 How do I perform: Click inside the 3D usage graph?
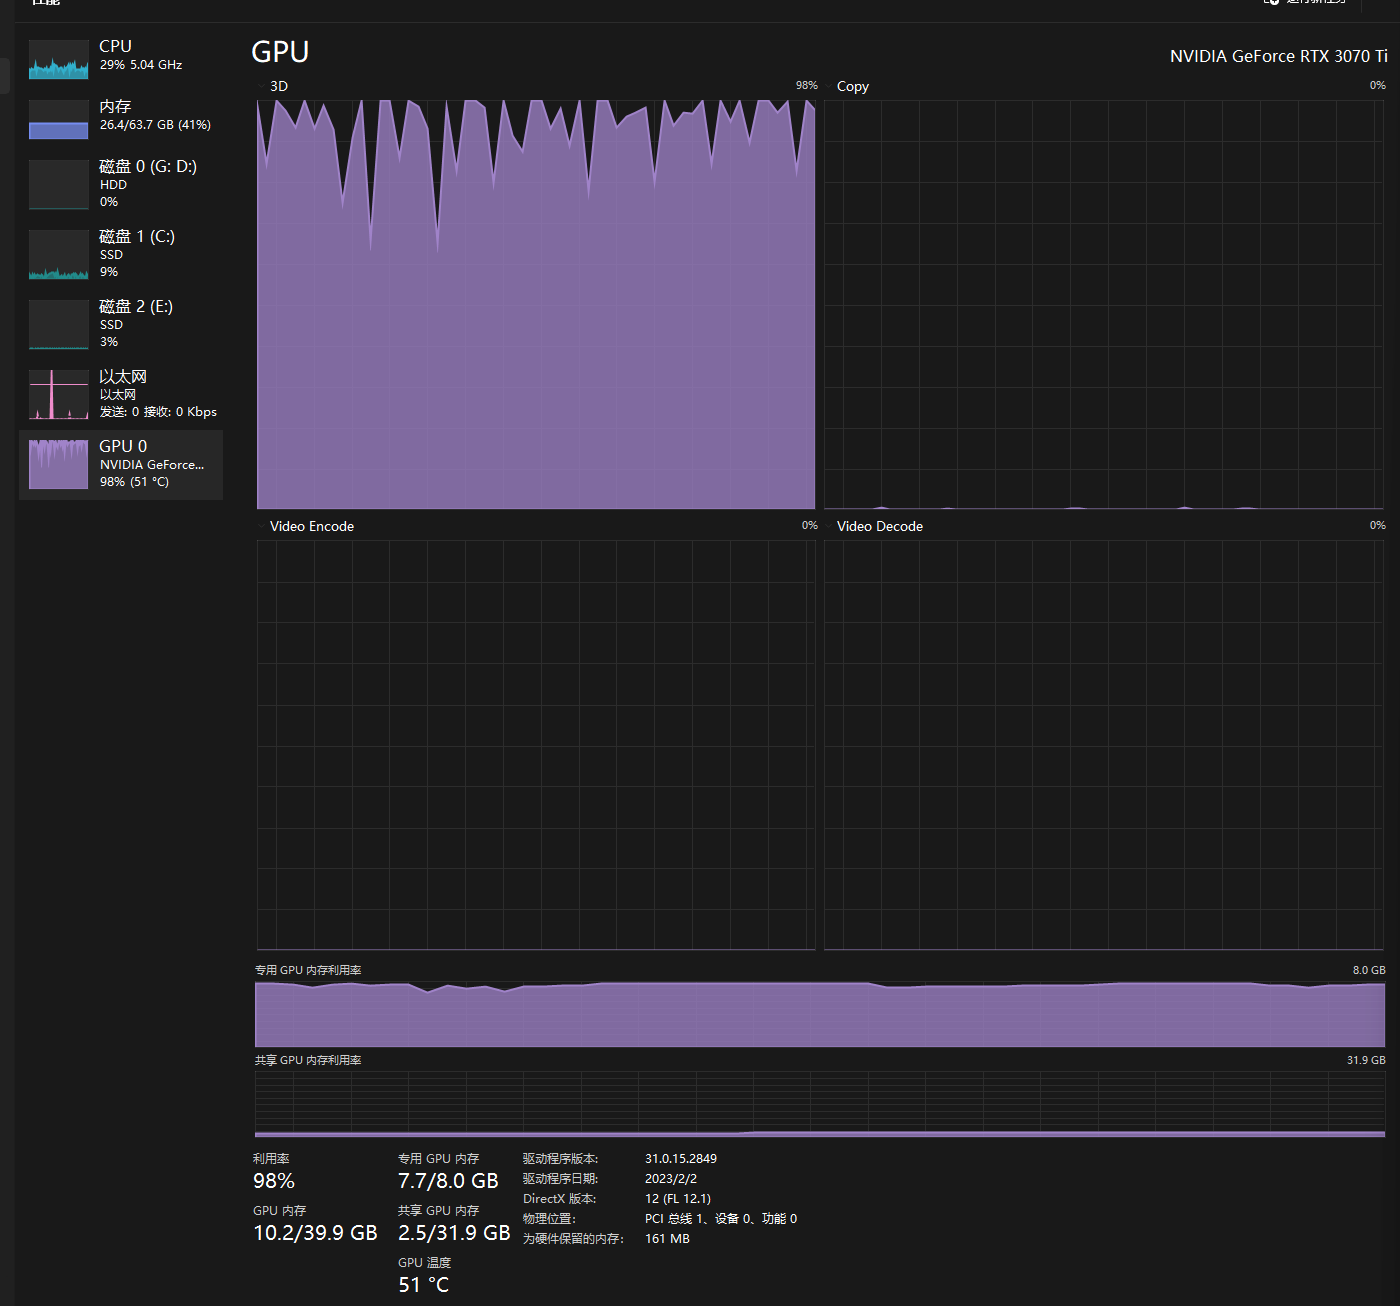[536, 304]
